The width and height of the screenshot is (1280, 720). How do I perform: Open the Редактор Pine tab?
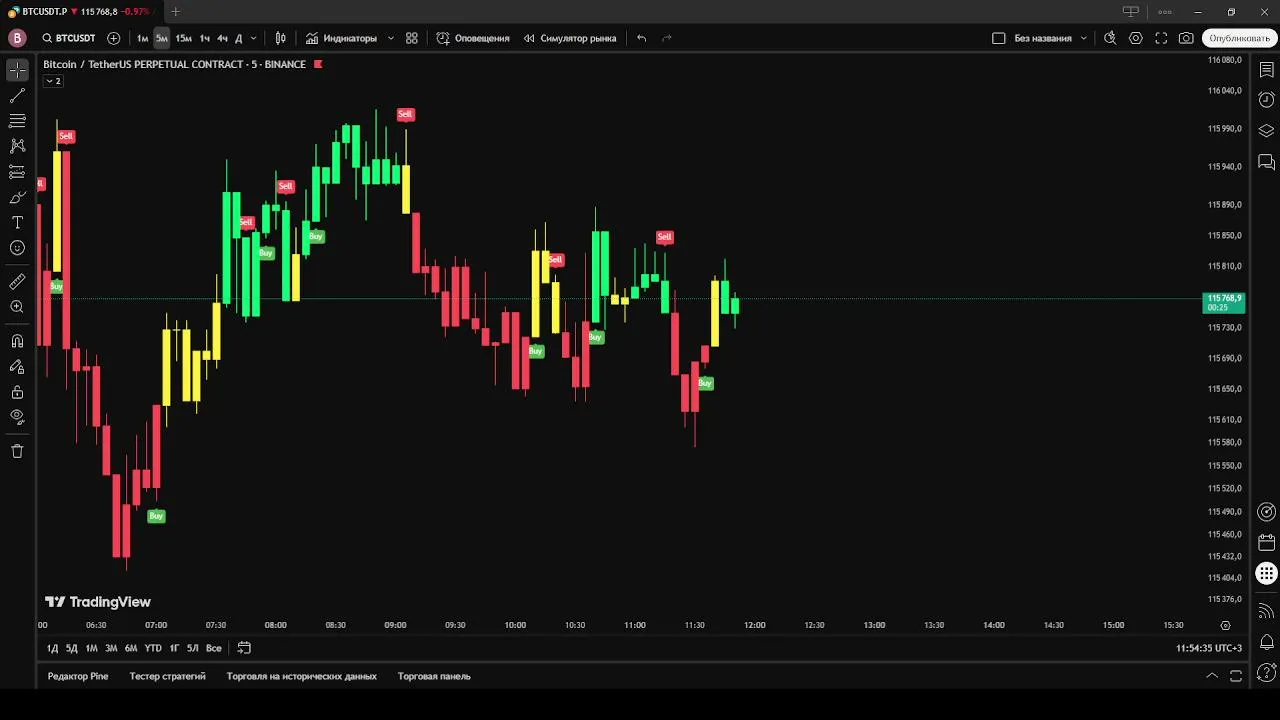click(78, 676)
